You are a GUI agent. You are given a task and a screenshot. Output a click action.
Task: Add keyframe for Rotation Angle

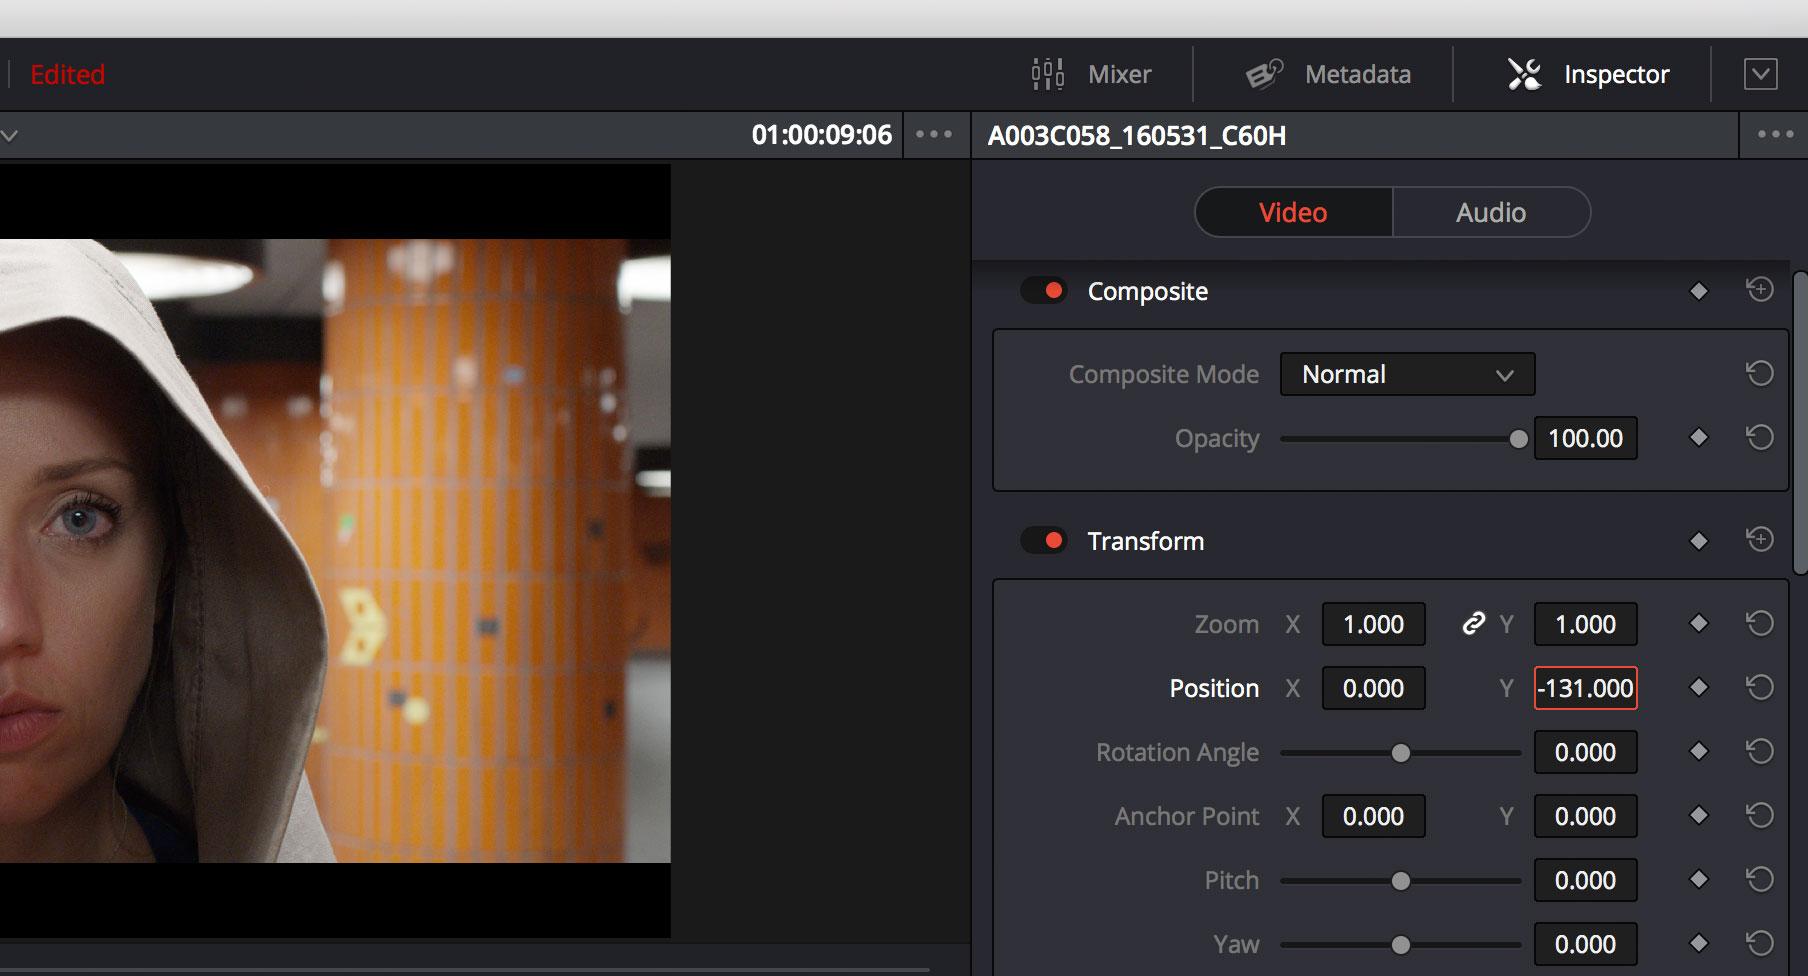(x=1698, y=751)
